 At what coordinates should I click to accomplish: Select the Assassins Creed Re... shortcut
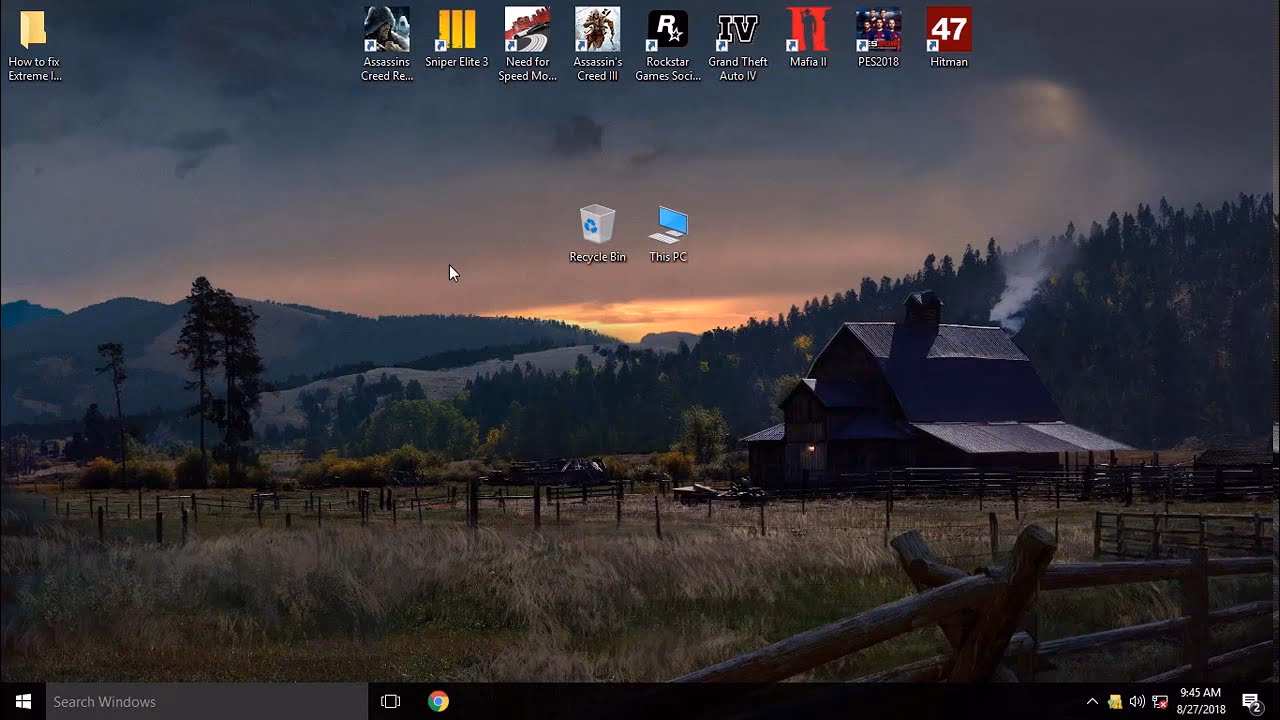click(x=387, y=45)
